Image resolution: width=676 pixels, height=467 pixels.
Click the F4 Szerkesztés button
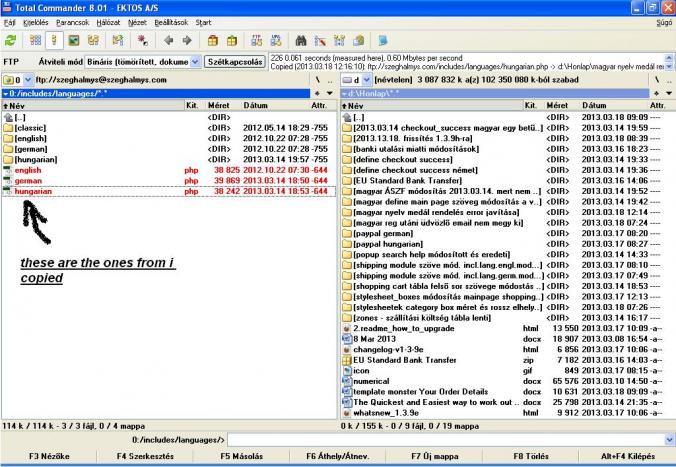pyautogui.click(x=145, y=456)
